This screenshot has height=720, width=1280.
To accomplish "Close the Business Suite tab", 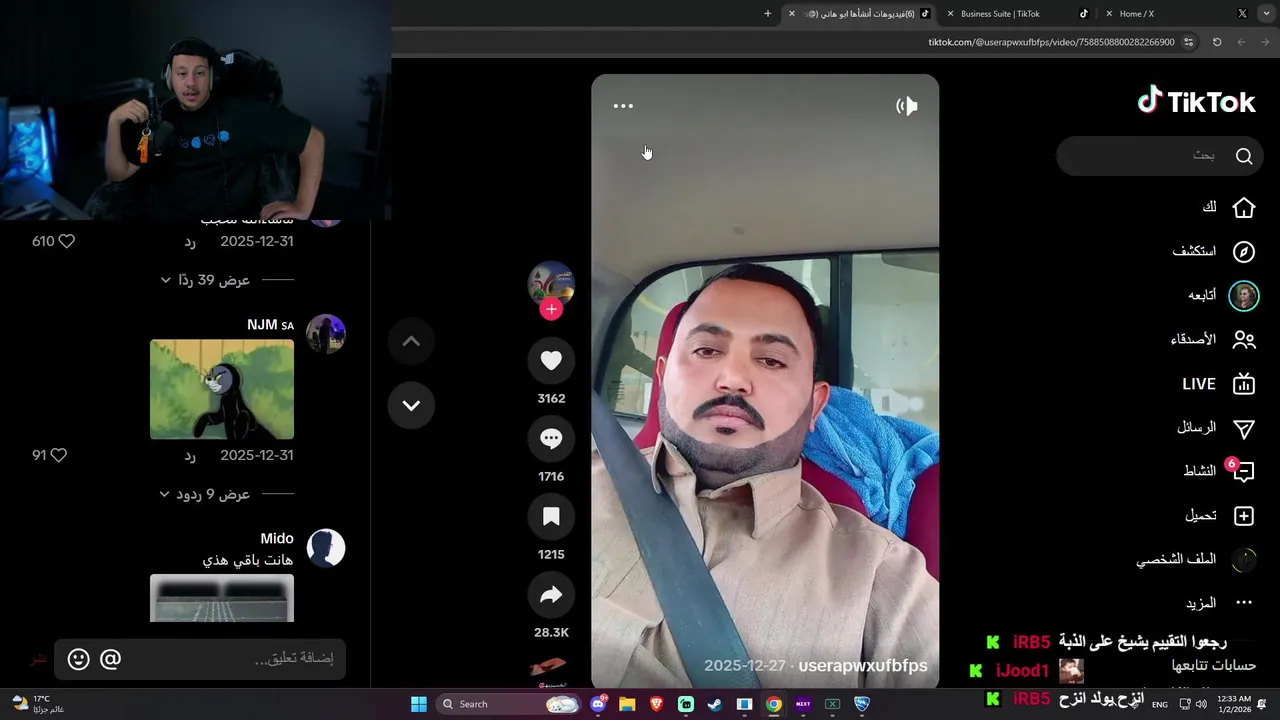I will [x=950, y=14].
